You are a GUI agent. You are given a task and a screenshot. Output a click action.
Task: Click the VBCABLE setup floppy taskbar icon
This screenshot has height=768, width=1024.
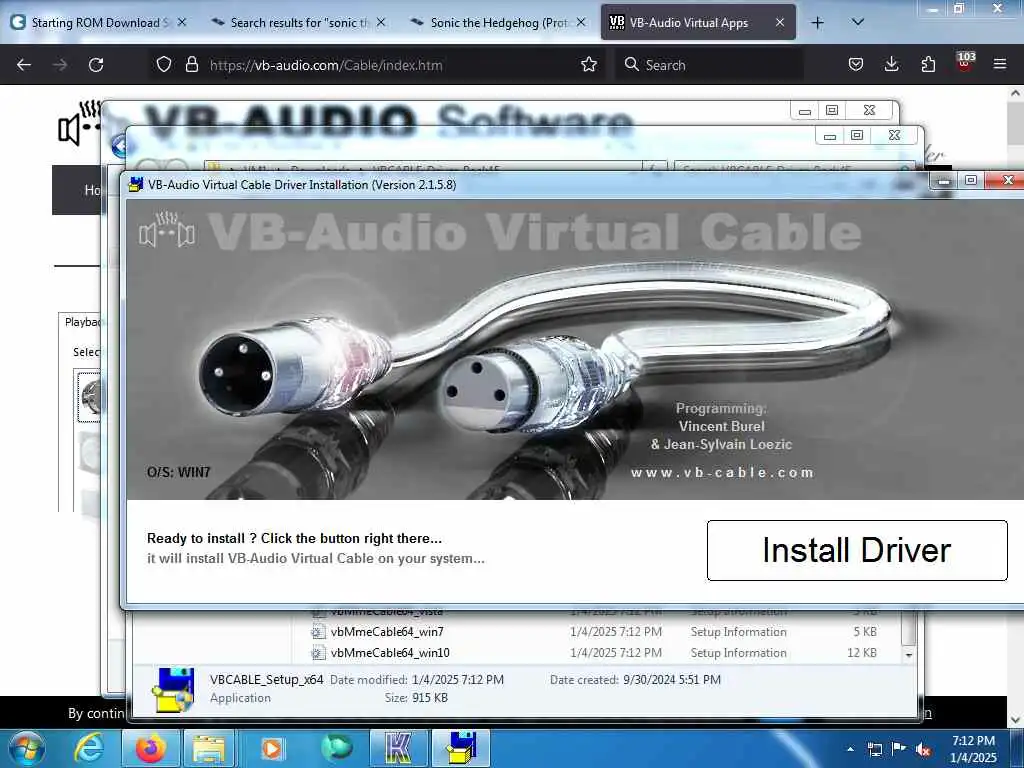coord(462,748)
